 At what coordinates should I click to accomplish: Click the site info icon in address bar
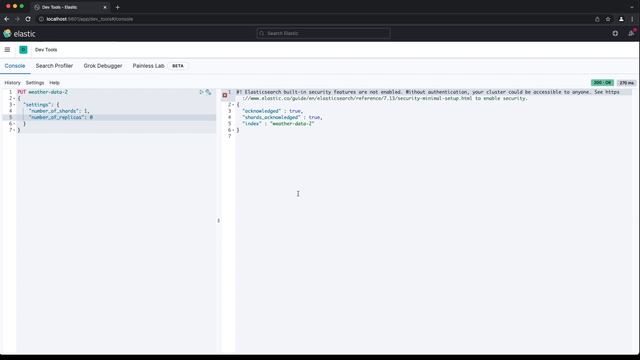point(41,19)
